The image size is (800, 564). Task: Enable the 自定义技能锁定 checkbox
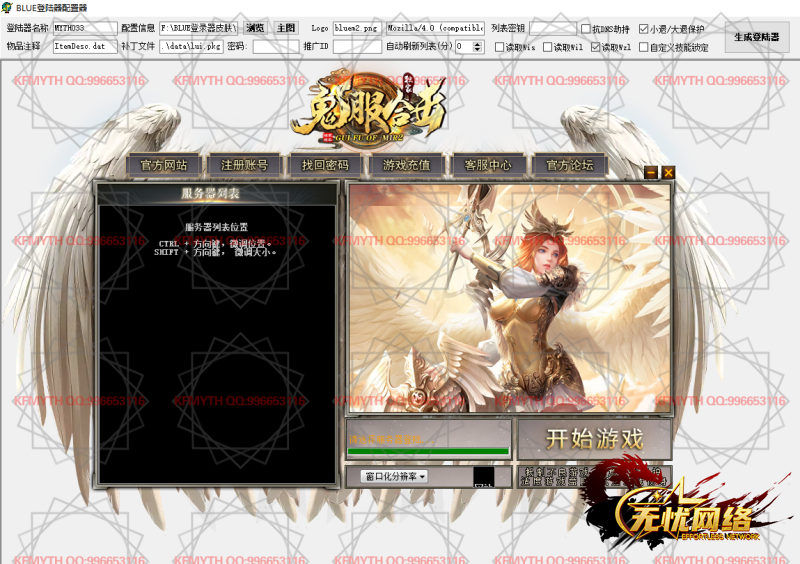pos(643,47)
